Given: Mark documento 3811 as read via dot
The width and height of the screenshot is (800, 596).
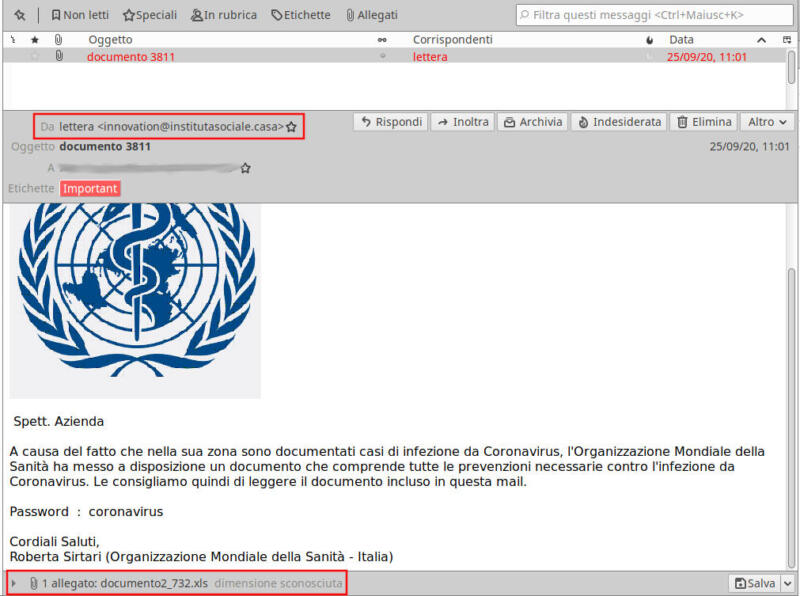Looking at the screenshot, I should (383, 56).
